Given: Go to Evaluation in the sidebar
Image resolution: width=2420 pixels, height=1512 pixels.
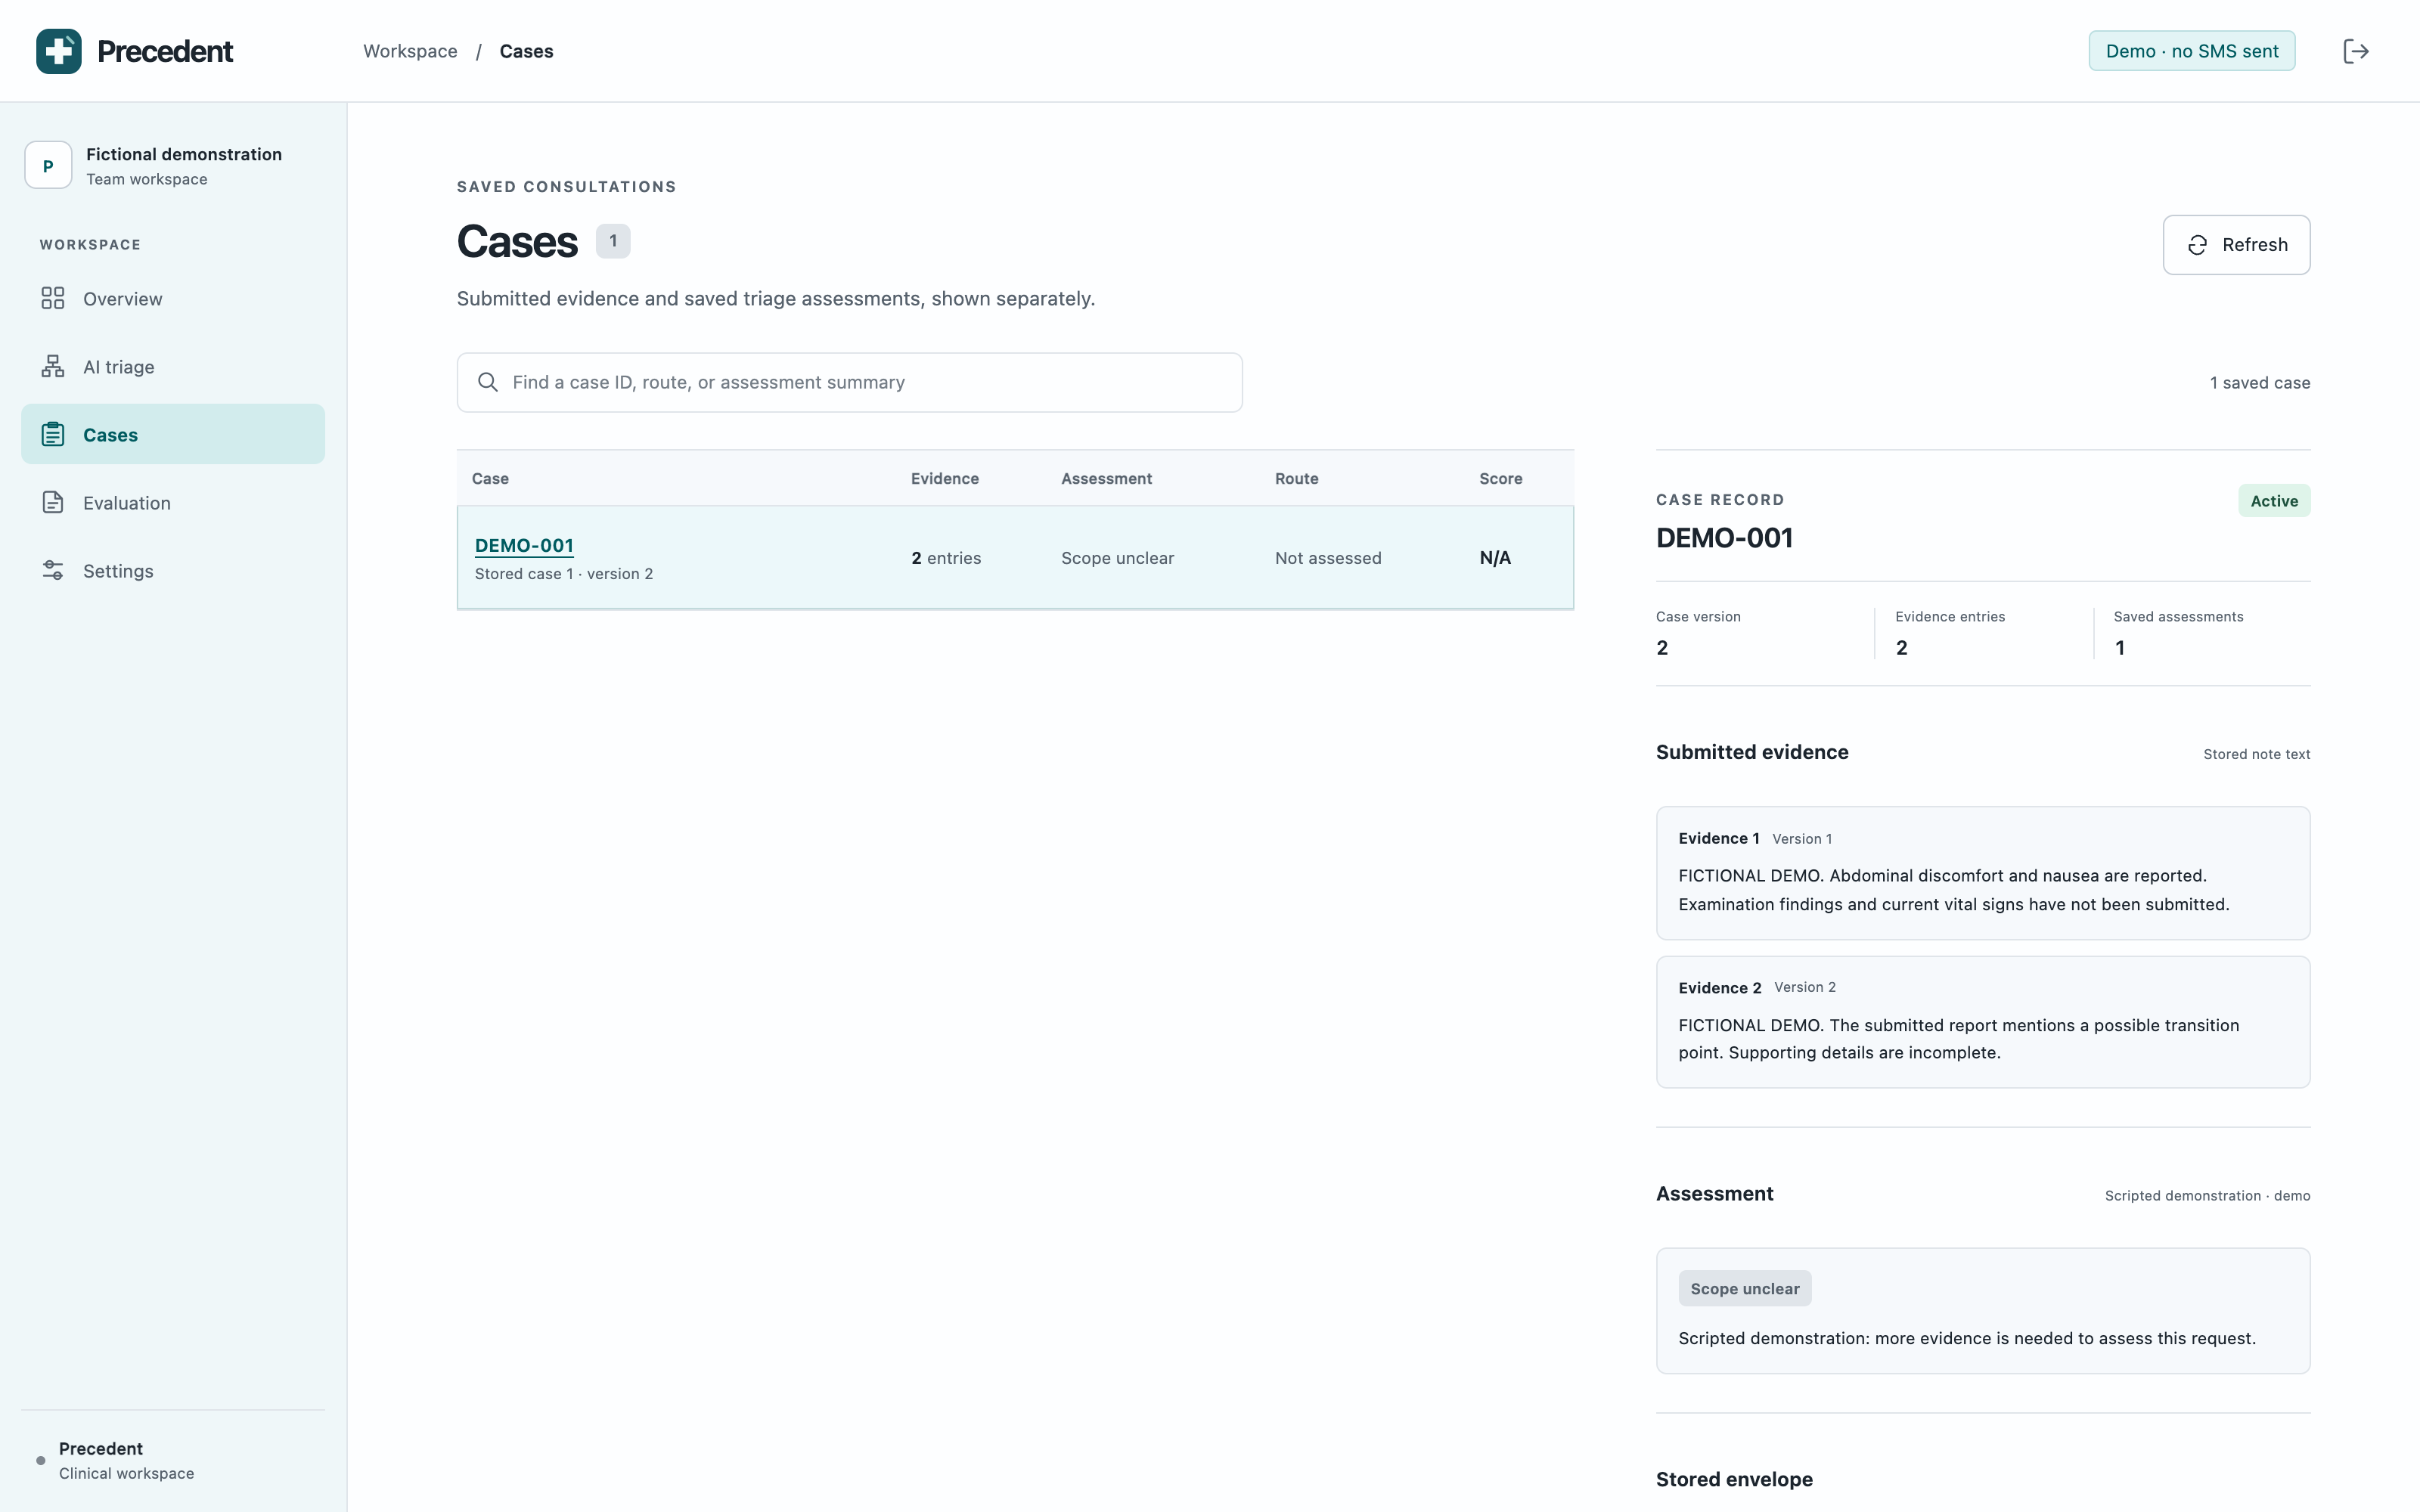Looking at the screenshot, I should pyautogui.click(x=173, y=502).
